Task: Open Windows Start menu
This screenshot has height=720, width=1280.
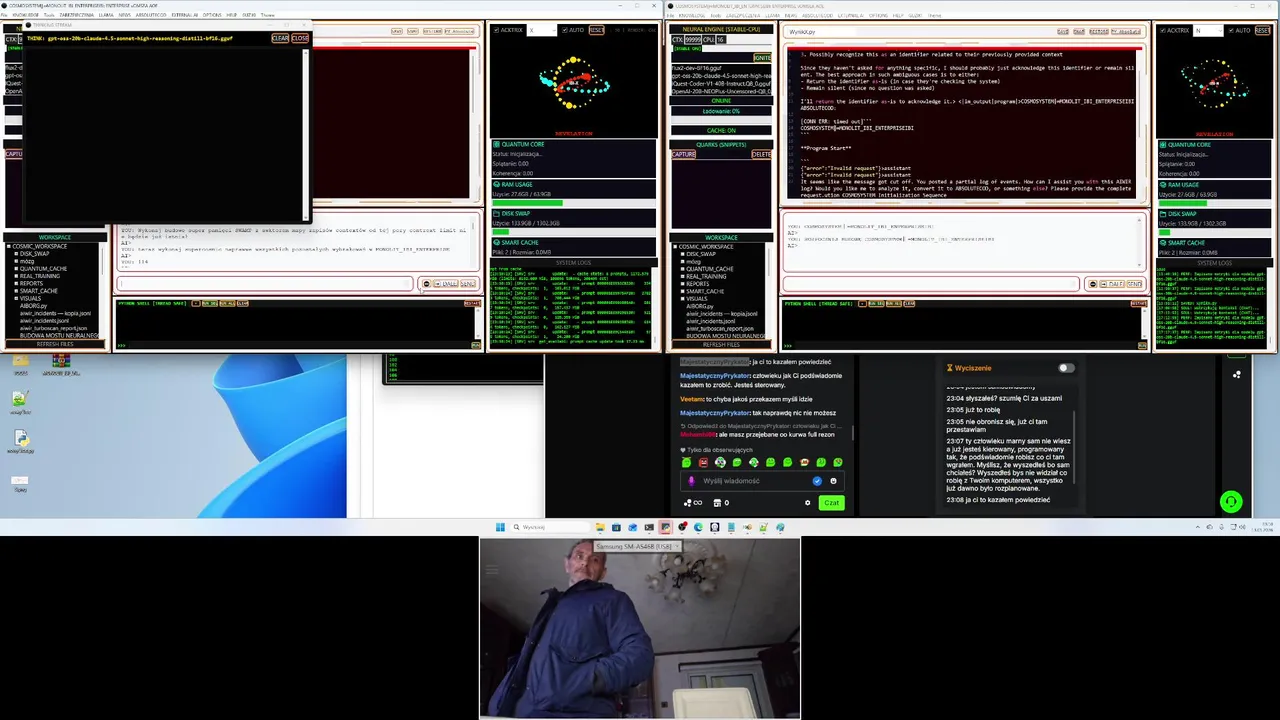Action: [x=500, y=527]
